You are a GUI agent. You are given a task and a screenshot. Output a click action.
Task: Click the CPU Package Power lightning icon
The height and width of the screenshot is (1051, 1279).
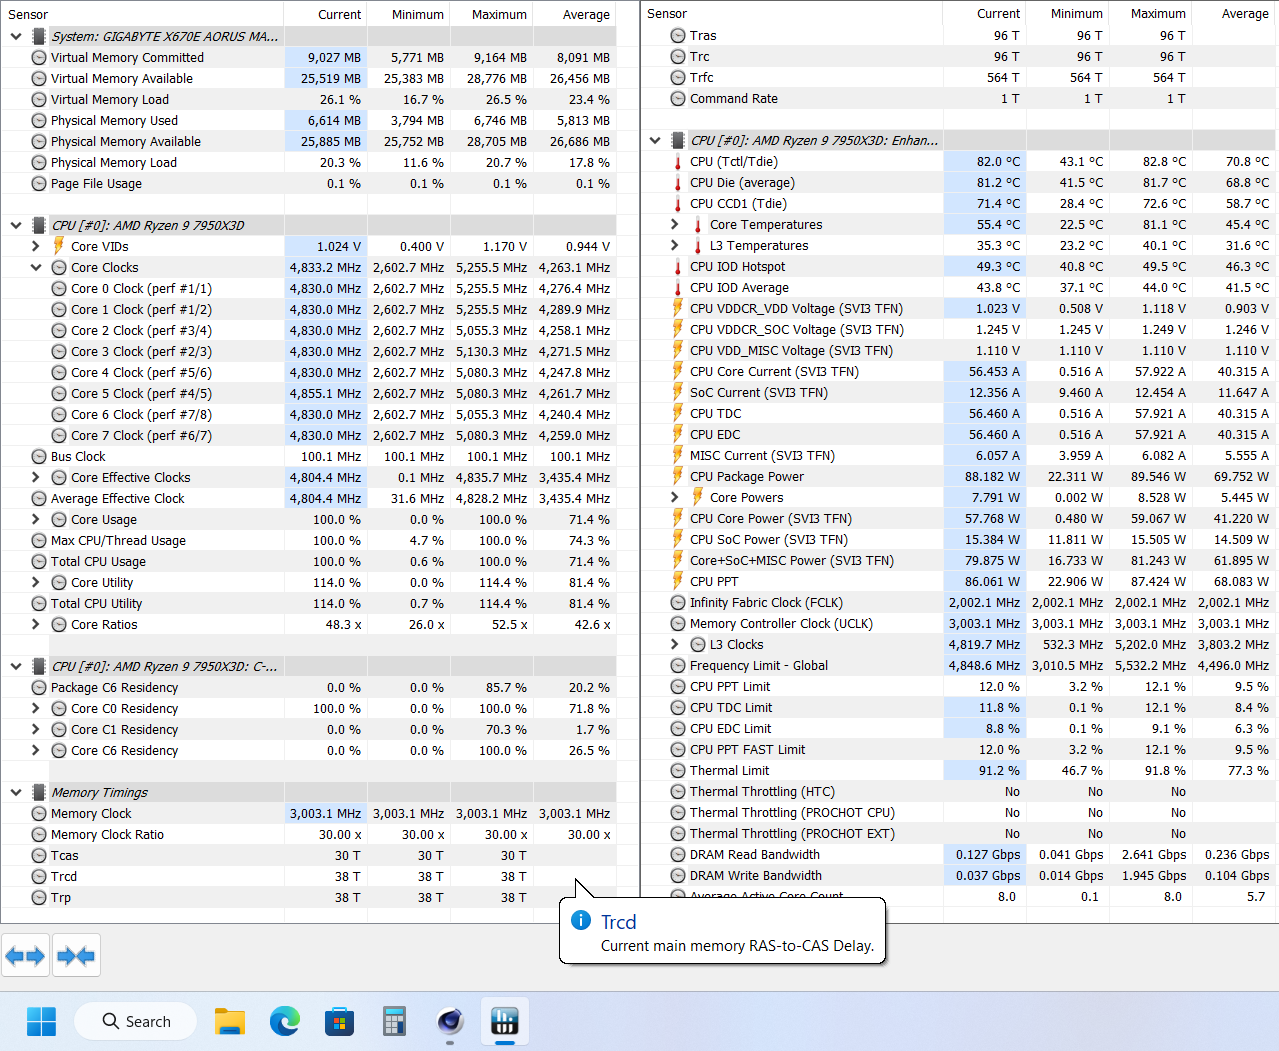click(677, 477)
